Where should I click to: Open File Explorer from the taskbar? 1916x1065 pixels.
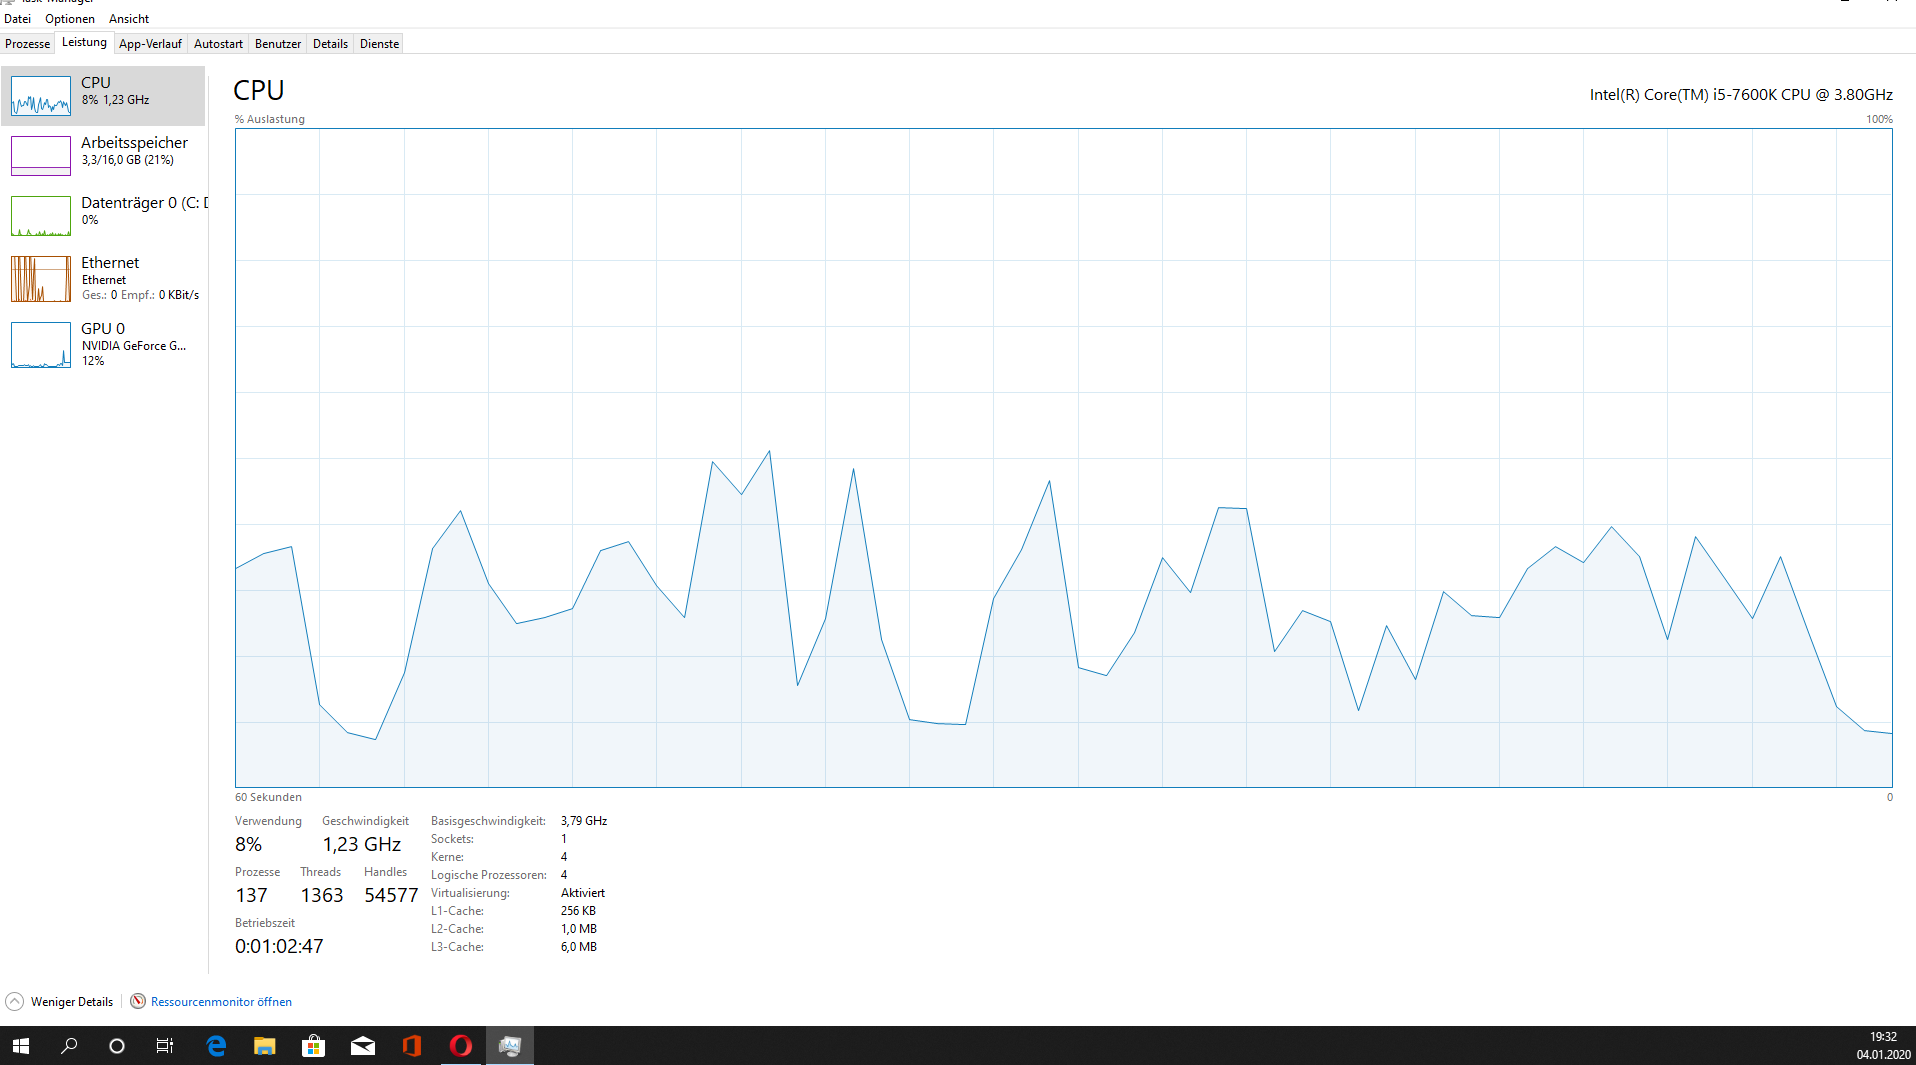[265, 1046]
